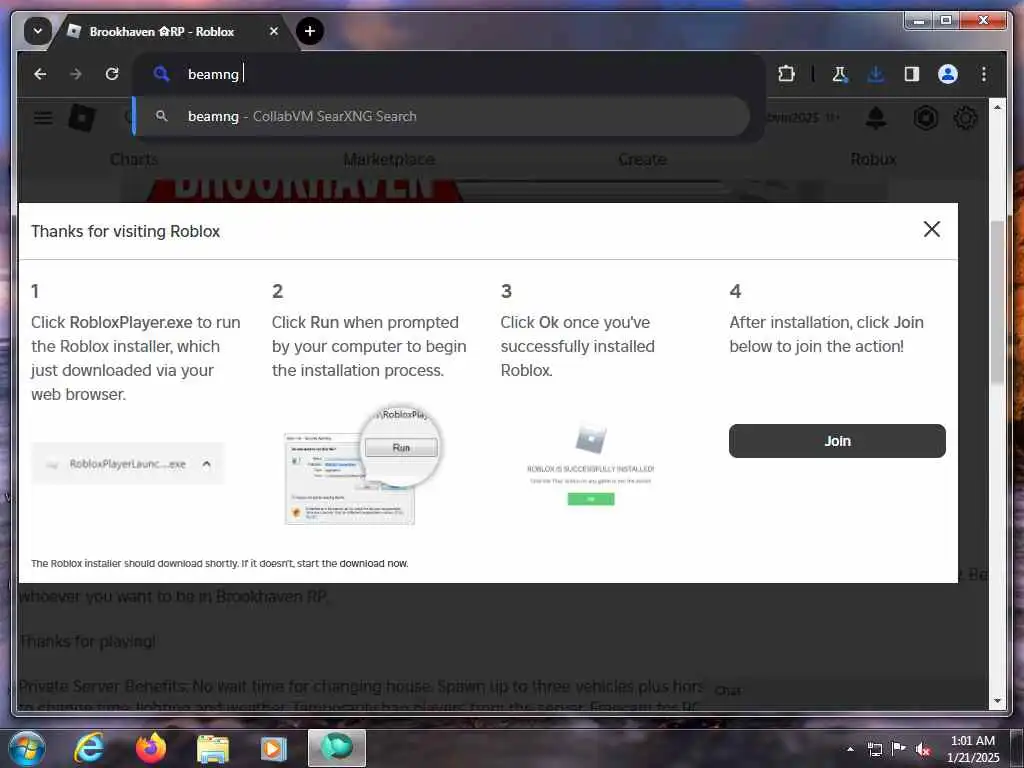Go to the Marketplace tab
The image size is (1024, 768).
389,159
